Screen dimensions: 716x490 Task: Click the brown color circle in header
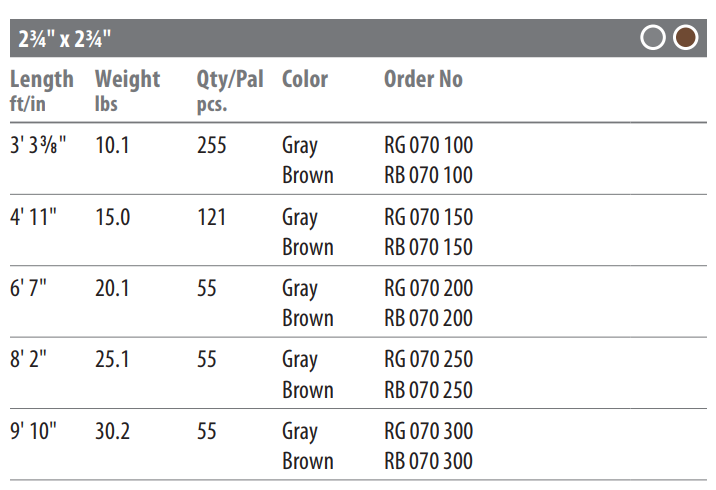[685, 37]
